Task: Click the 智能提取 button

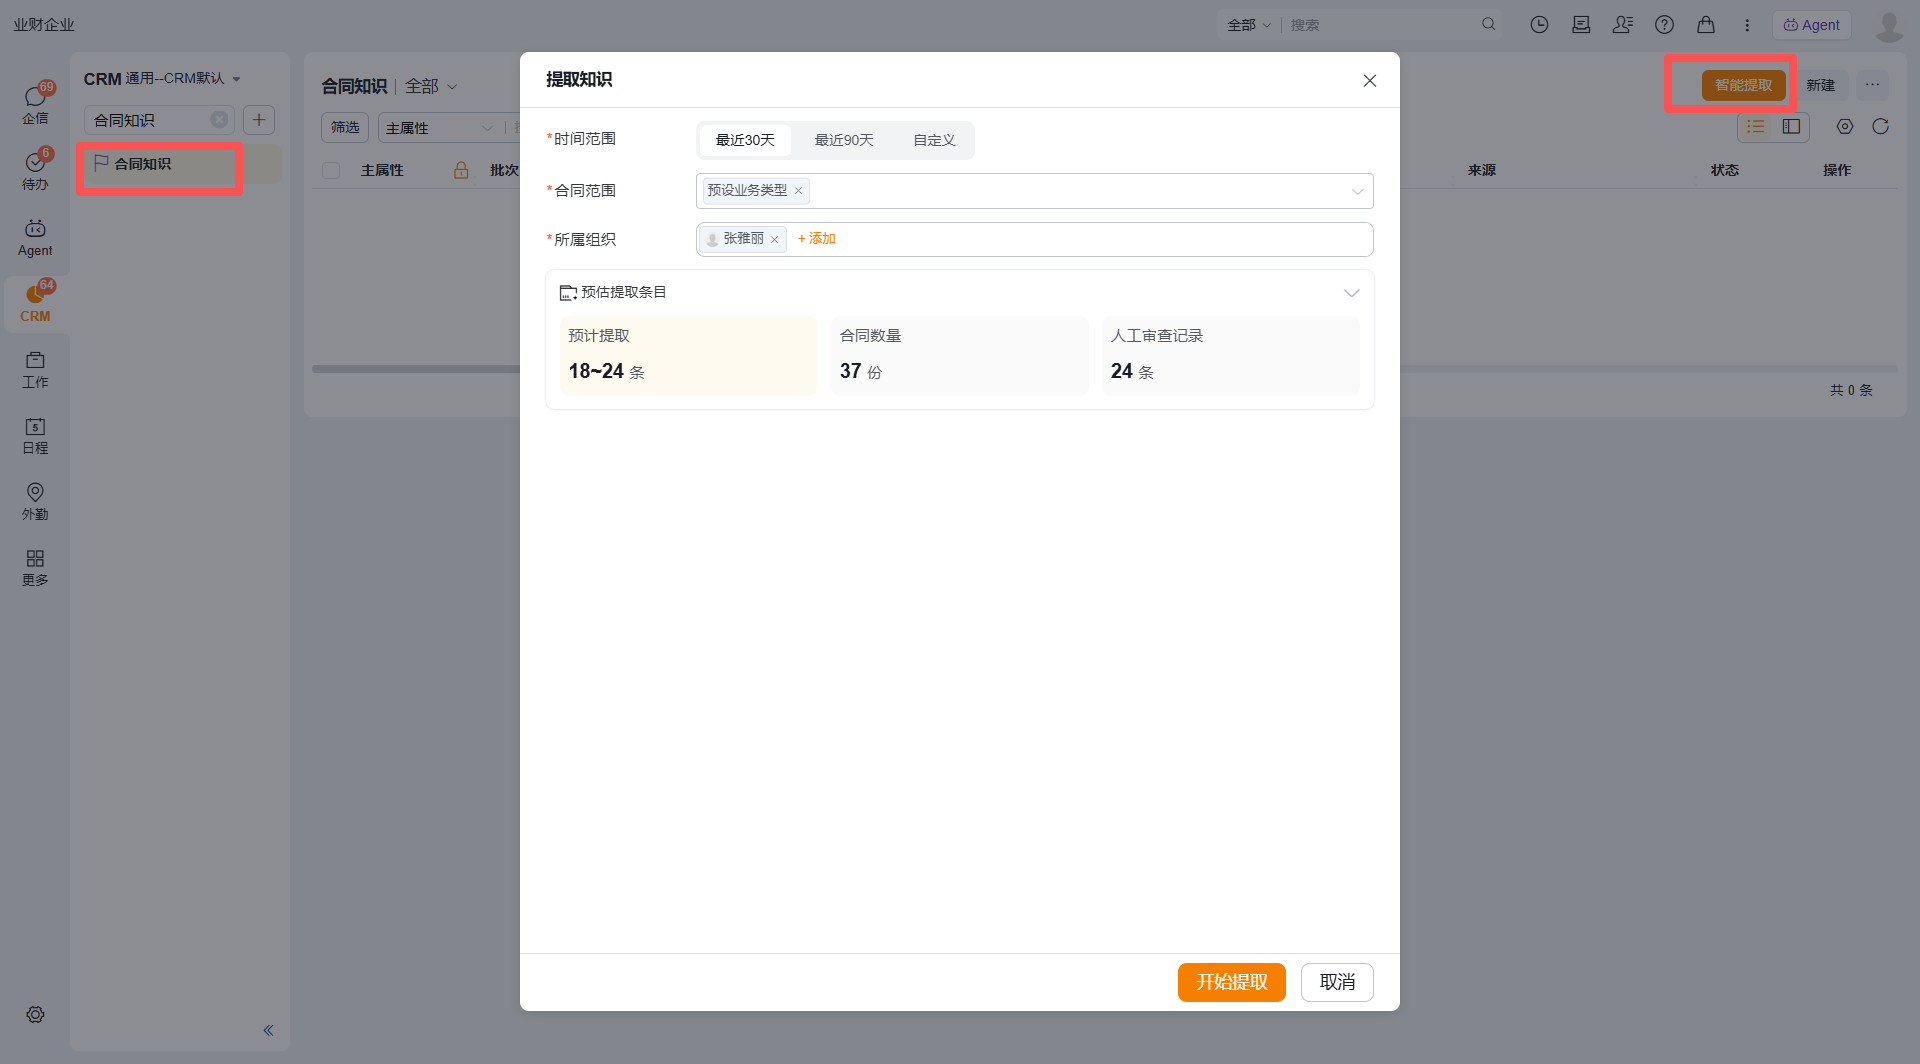Action: click(x=1744, y=85)
